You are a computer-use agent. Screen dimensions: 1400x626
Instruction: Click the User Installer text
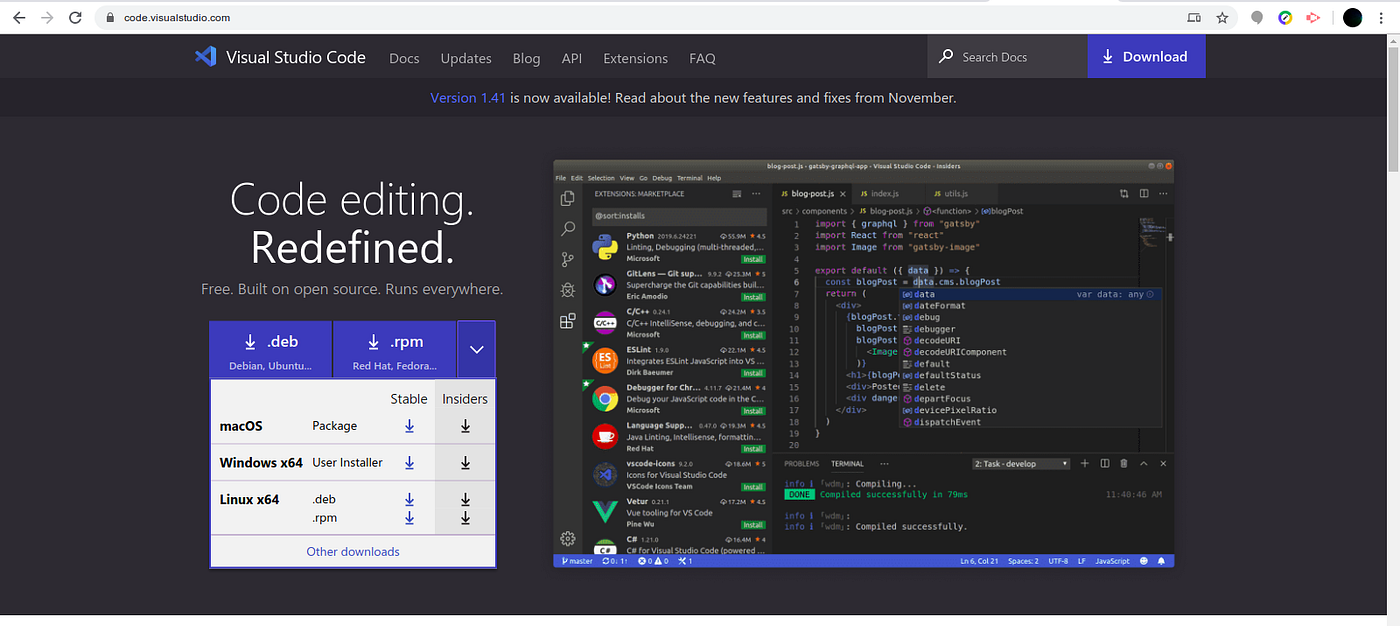point(347,463)
